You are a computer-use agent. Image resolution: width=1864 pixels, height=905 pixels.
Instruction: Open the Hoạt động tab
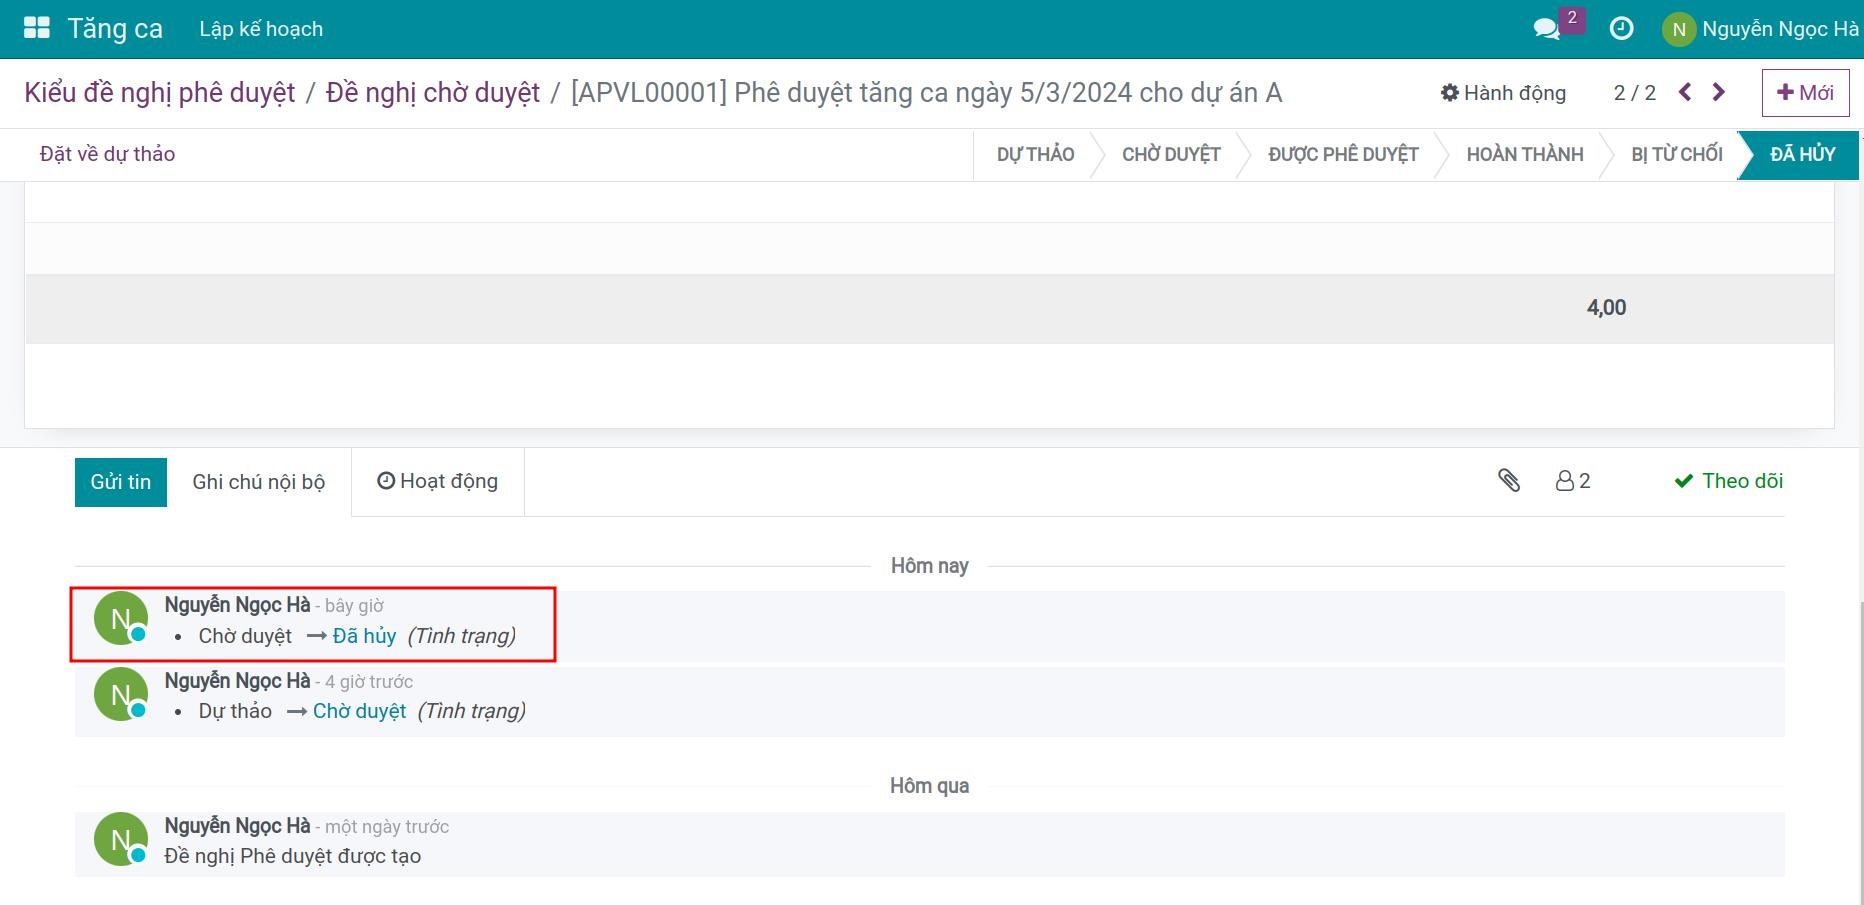[x=438, y=481]
